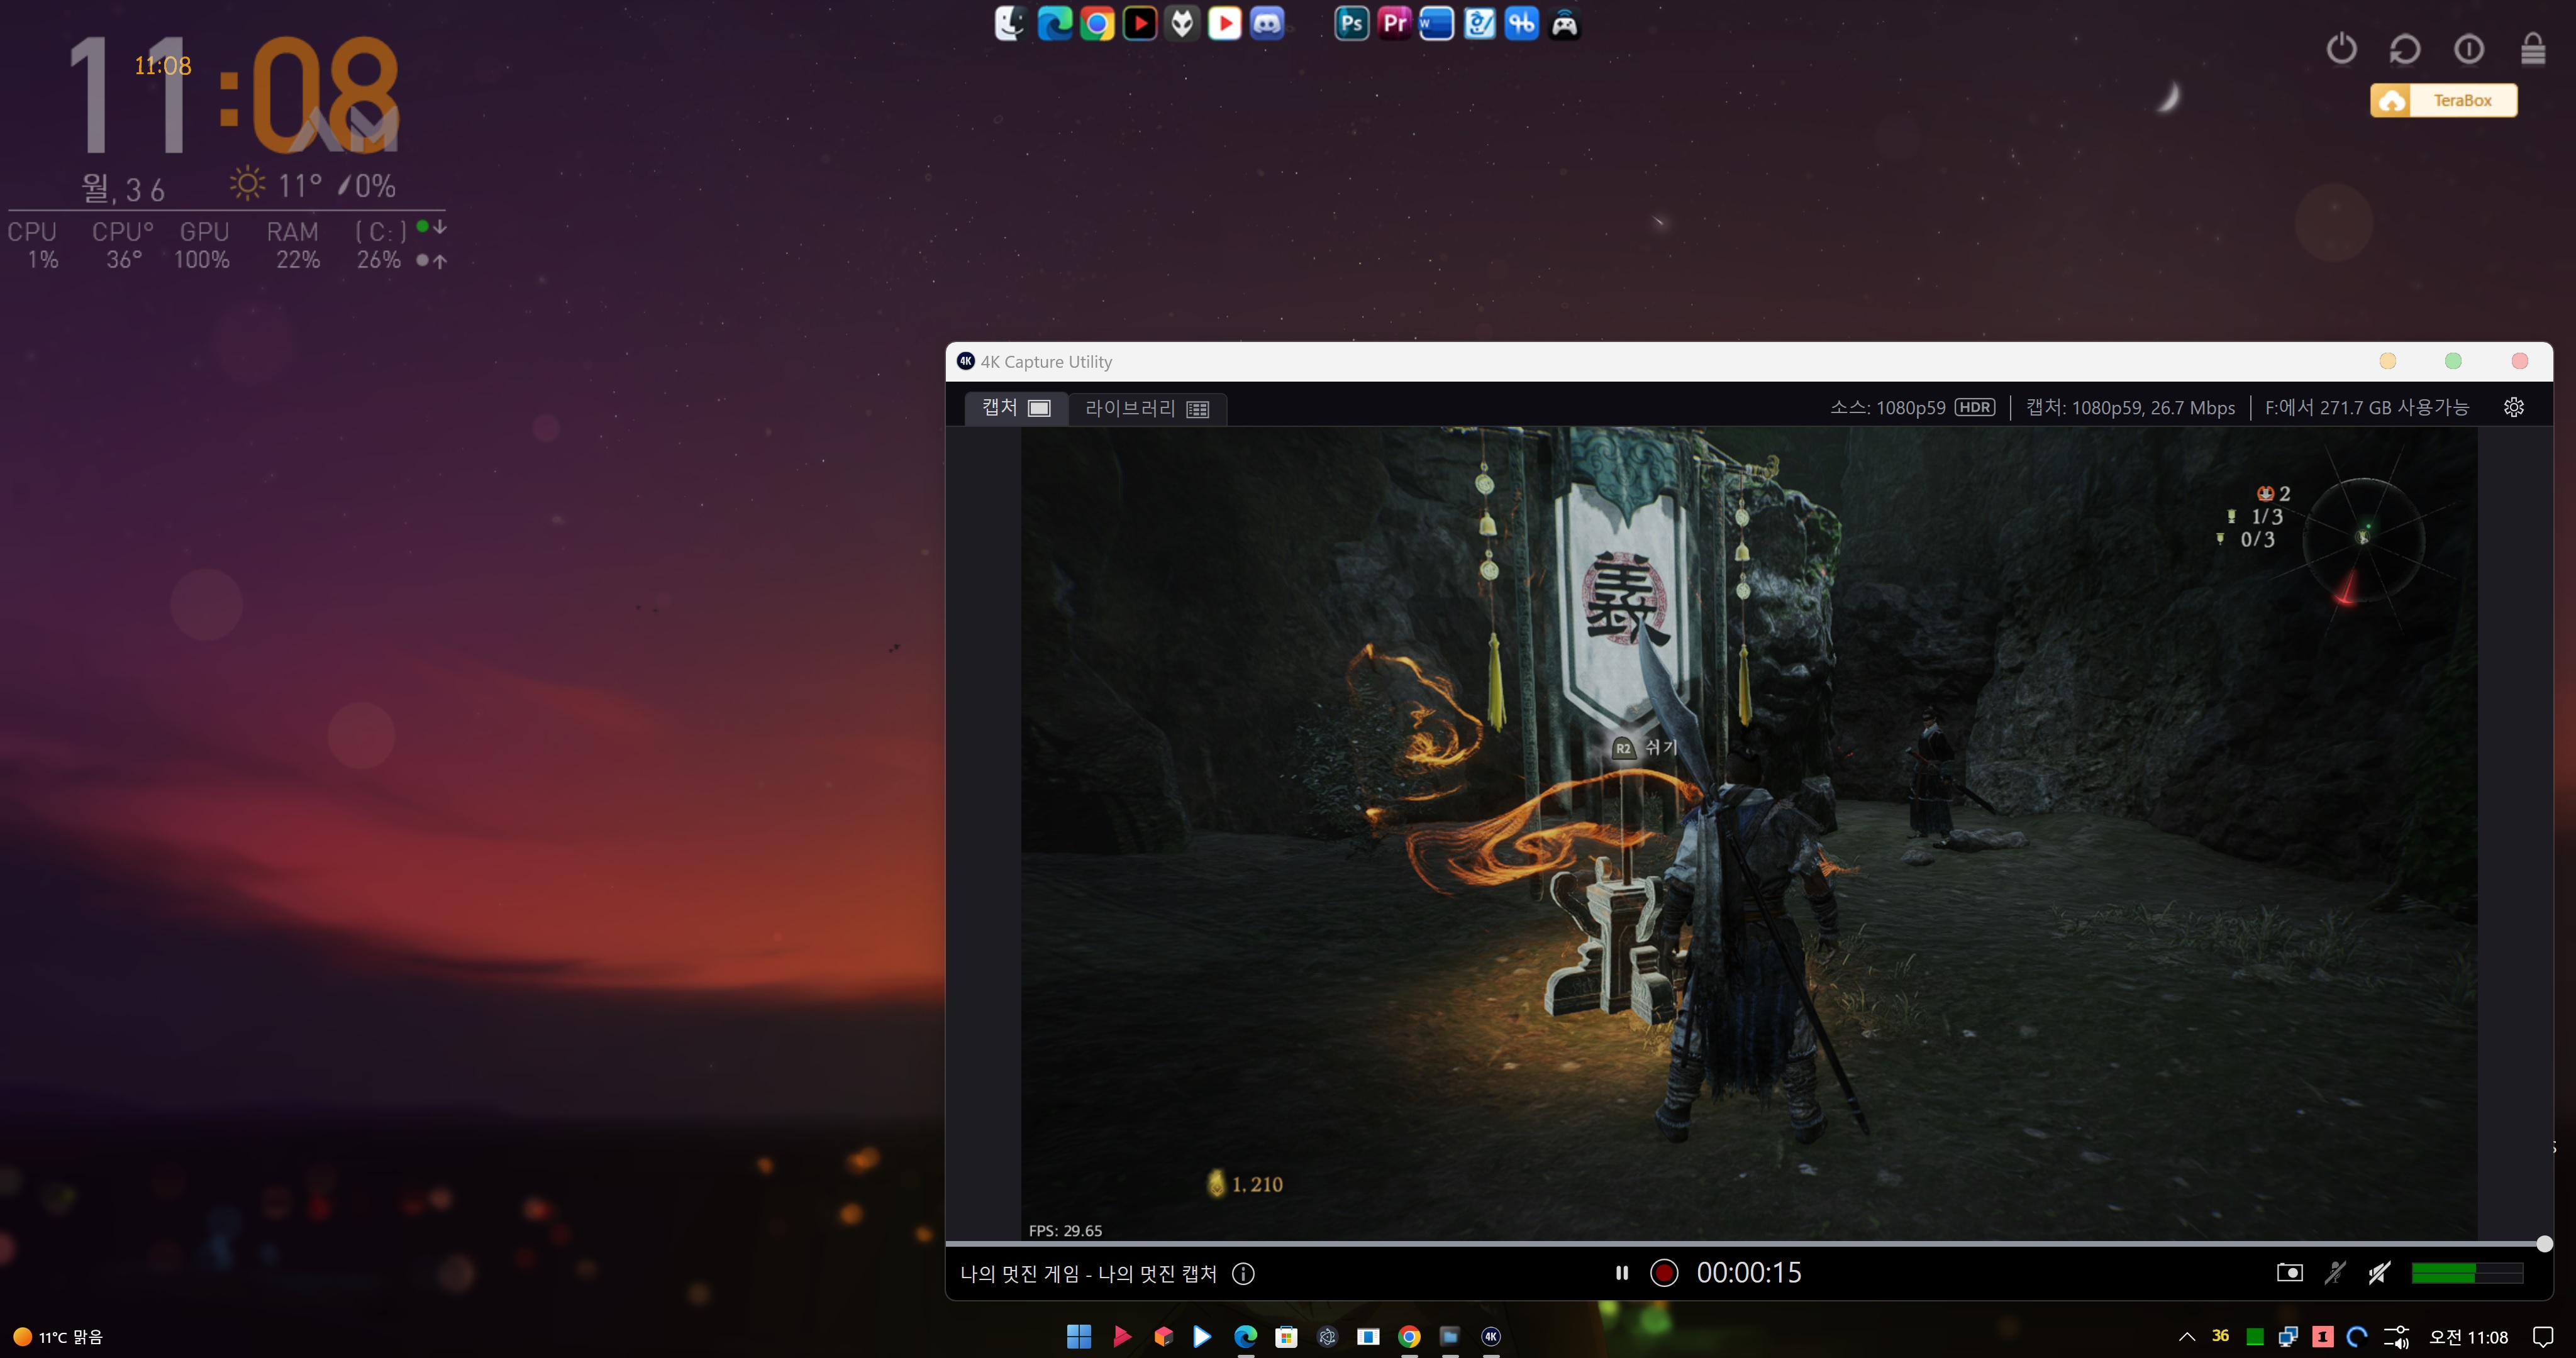Launch Discord from the top dock
Viewport: 2576px width, 1358px height.
tap(1267, 23)
